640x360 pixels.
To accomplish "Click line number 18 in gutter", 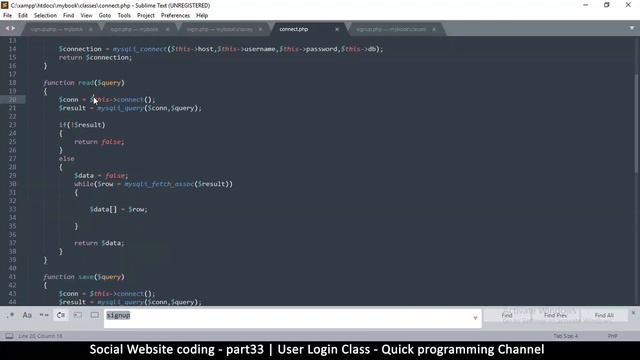I will [x=12, y=82].
